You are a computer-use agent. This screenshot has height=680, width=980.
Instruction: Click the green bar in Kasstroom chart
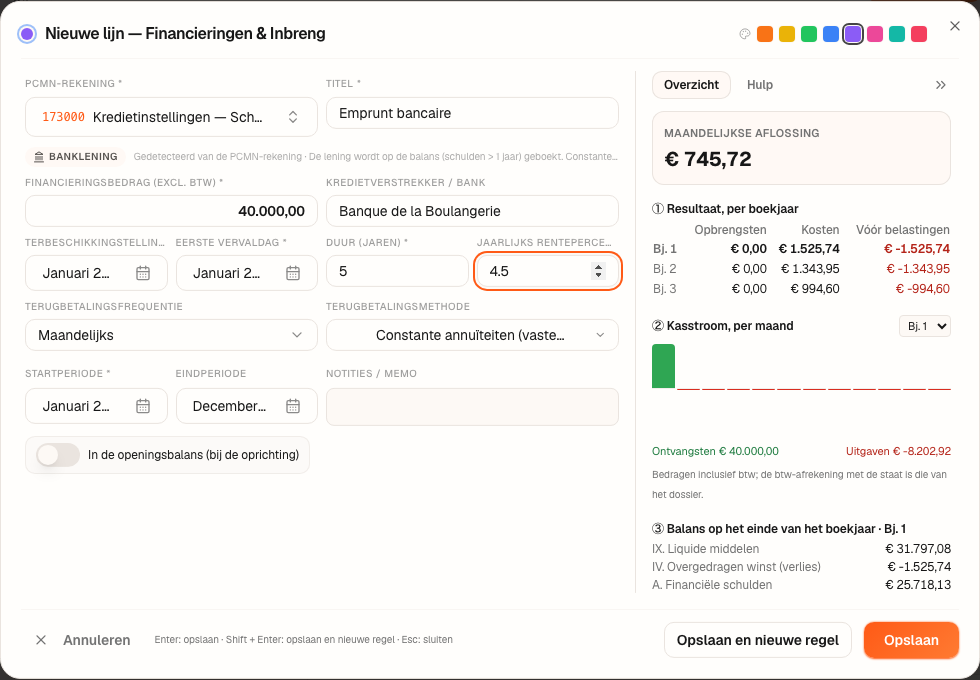coord(663,366)
